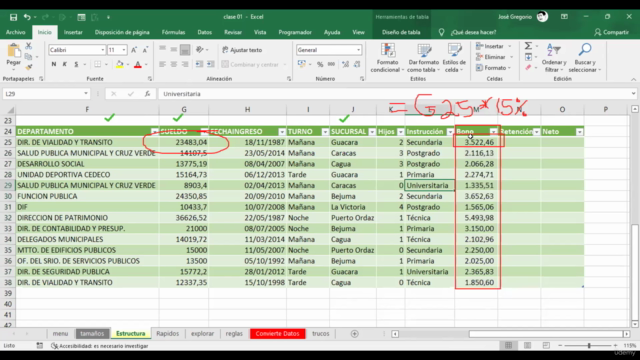640x360 pixels.
Task: Expand the Name Box dropdown
Action: coord(86,94)
